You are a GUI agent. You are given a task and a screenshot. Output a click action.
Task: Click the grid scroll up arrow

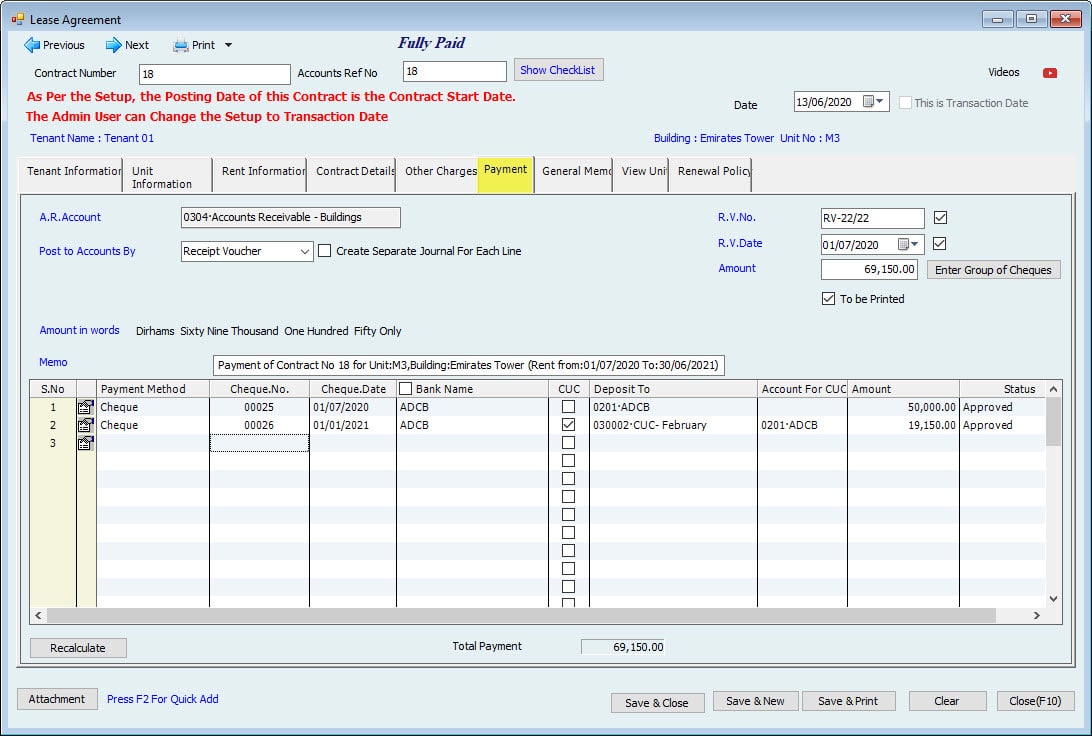pos(1054,389)
